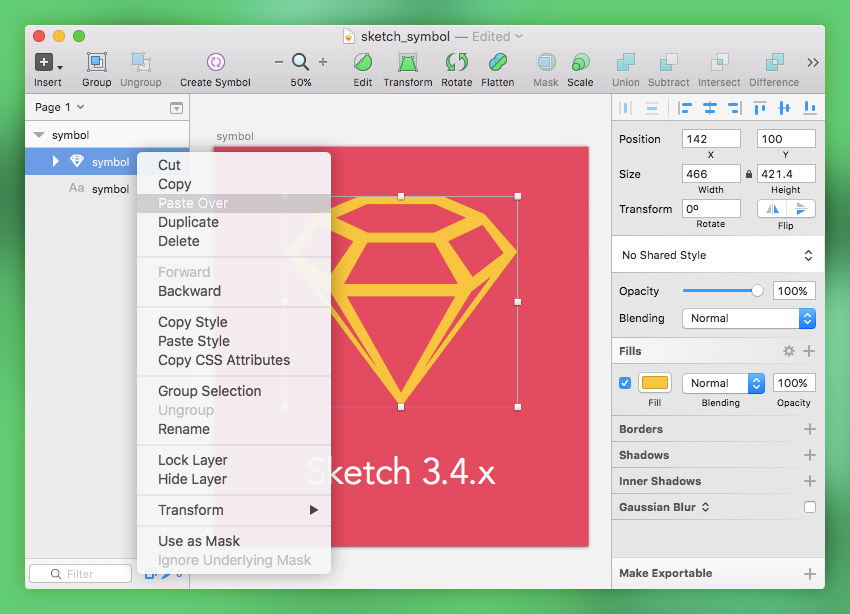Image resolution: width=850 pixels, height=614 pixels.
Task: Open the yellow fill color swatch
Action: tap(654, 383)
